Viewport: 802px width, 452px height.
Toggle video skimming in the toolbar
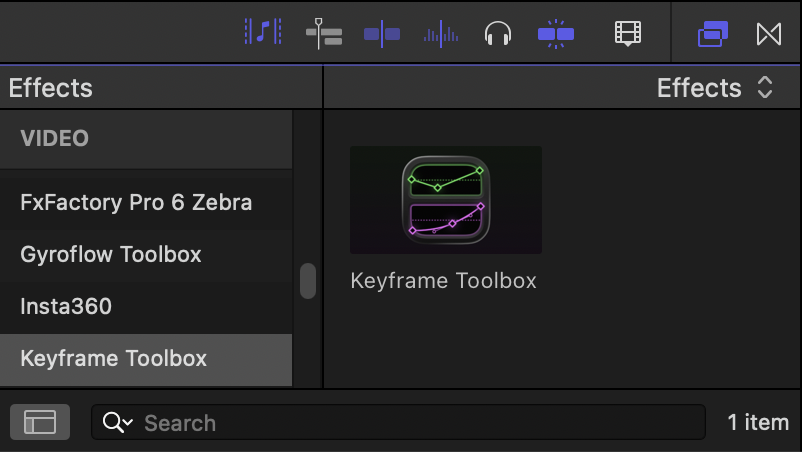382,34
